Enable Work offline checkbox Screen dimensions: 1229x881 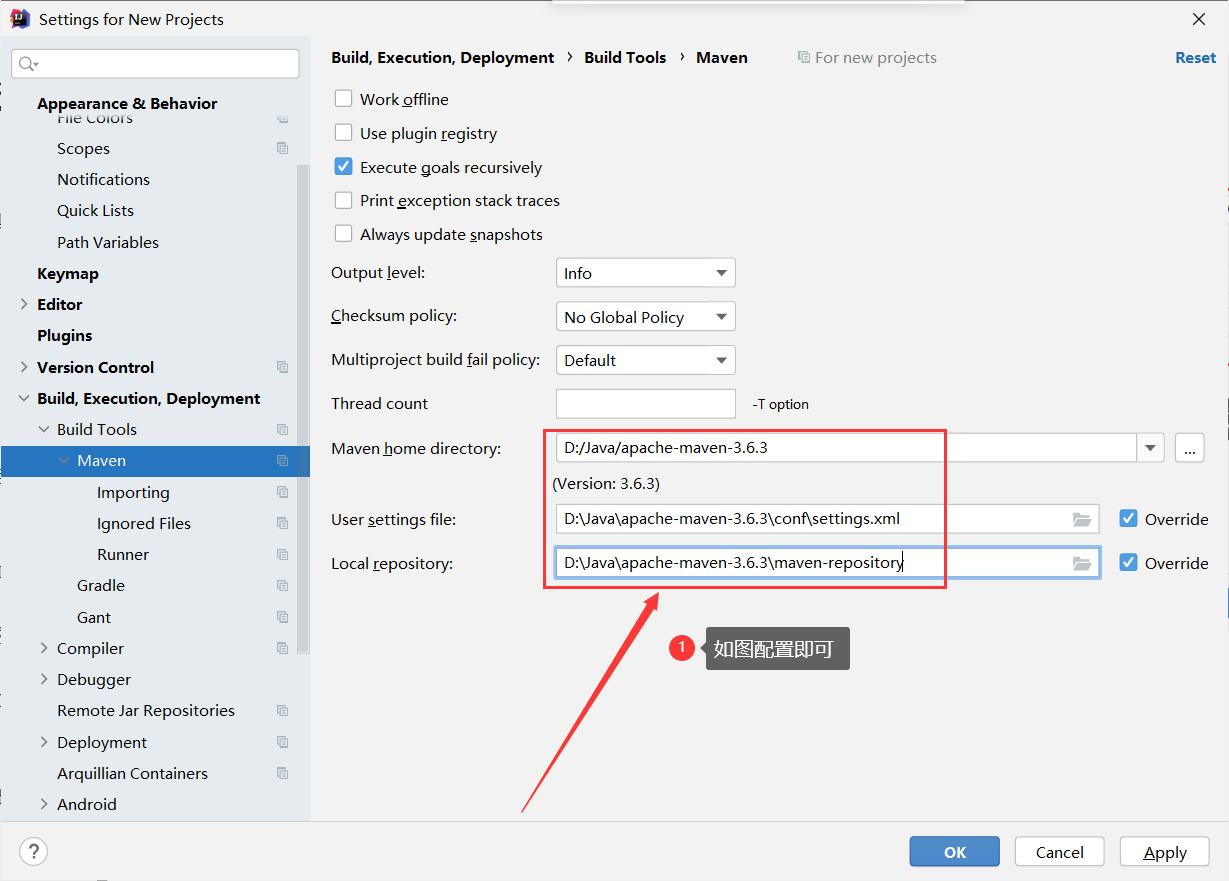coord(343,99)
